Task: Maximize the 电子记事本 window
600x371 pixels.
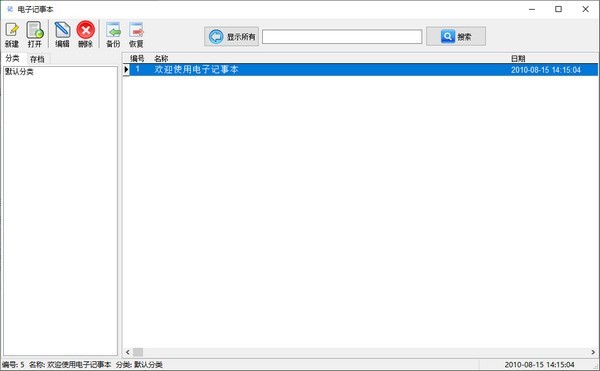Action: tap(559, 9)
